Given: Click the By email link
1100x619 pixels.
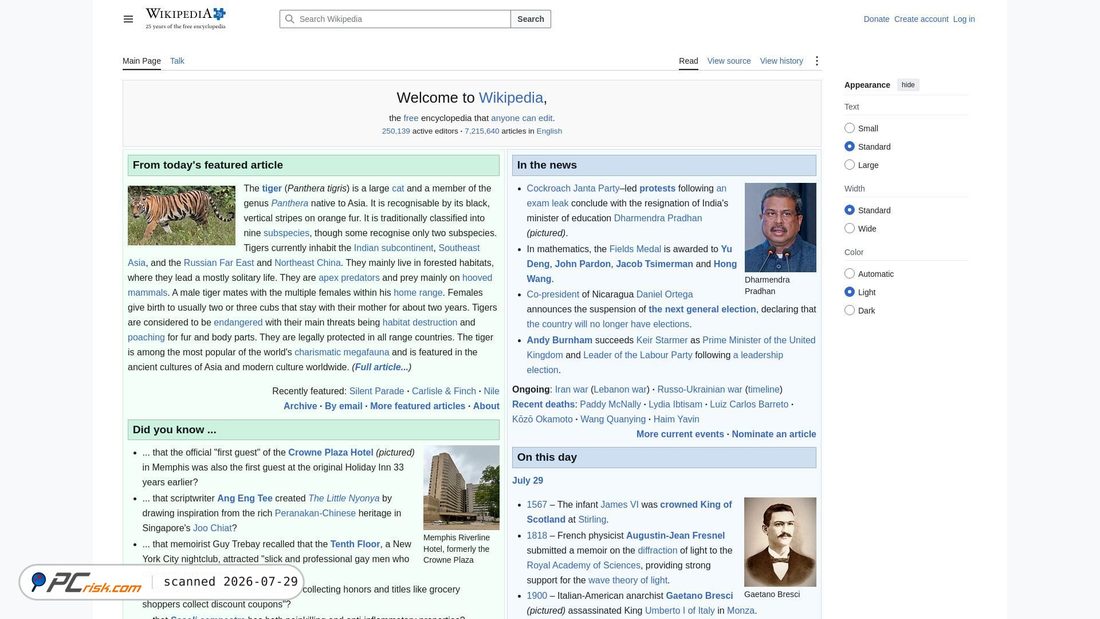Looking at the screenshot, I should tap(344, 406).
